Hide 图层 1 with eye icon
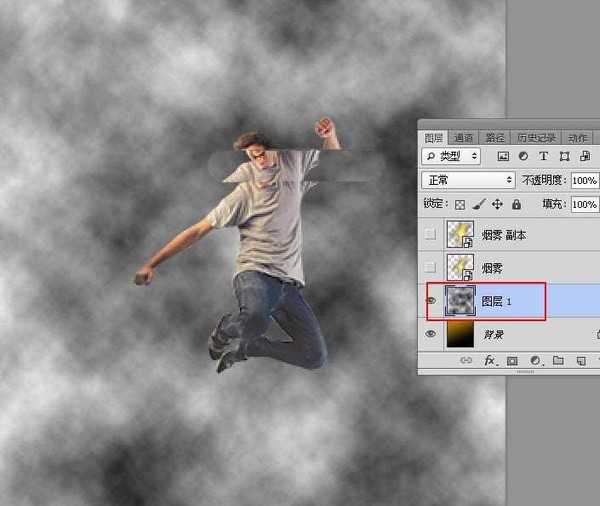 pos(431,301)
